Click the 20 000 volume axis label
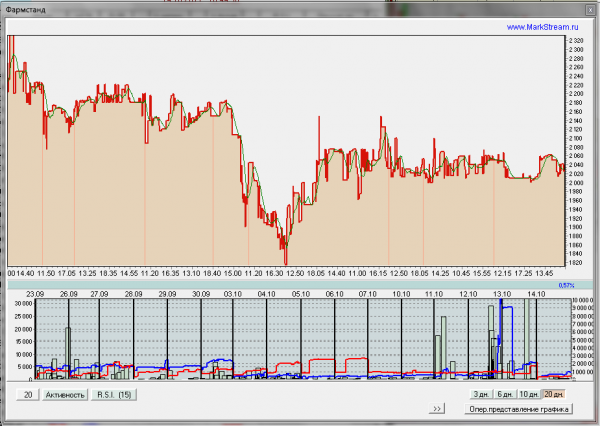The image size is (600, 426). point(23,329)
